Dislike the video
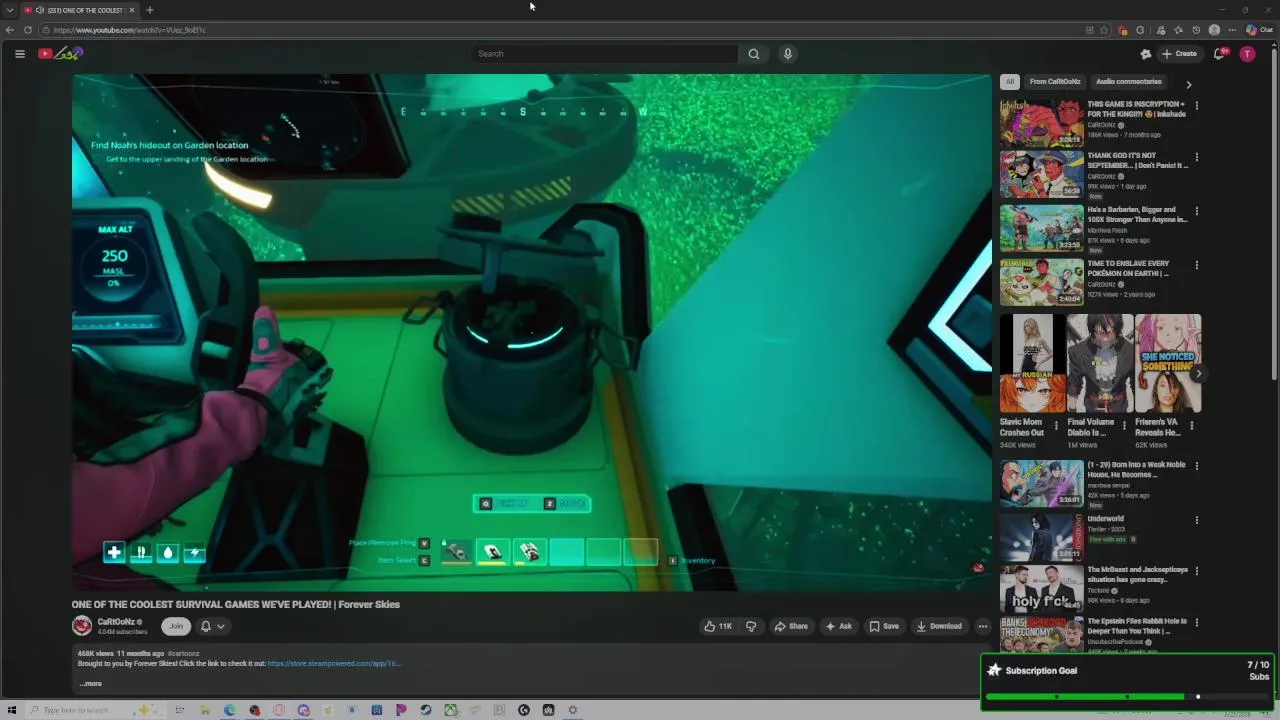Image resolution: width=1280 pixels, height=720 pixels. tap(751, 626)
